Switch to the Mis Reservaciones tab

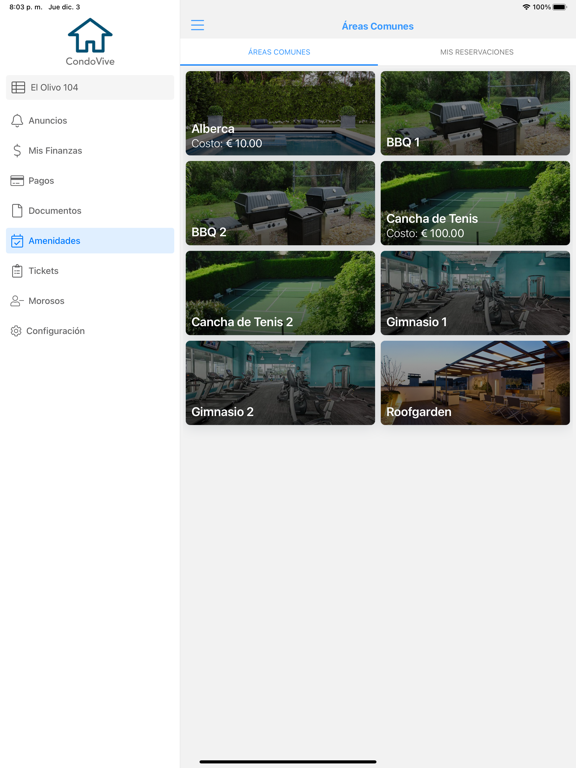pyautogui.click(x=477, y=52)
